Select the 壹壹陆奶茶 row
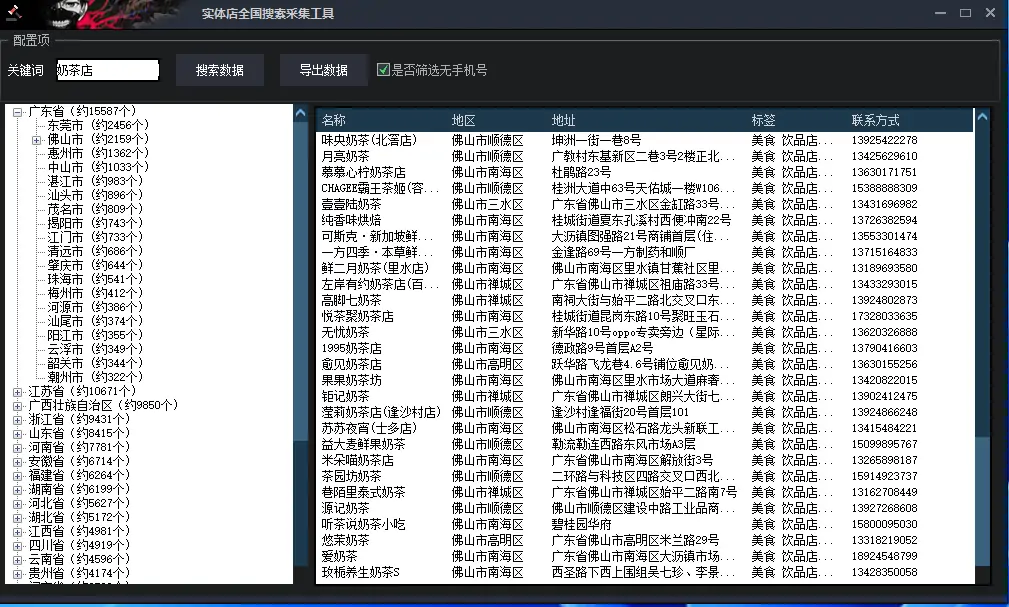Image resolution: width=1009 pixels, height=607 pixels. click(645, 204)
